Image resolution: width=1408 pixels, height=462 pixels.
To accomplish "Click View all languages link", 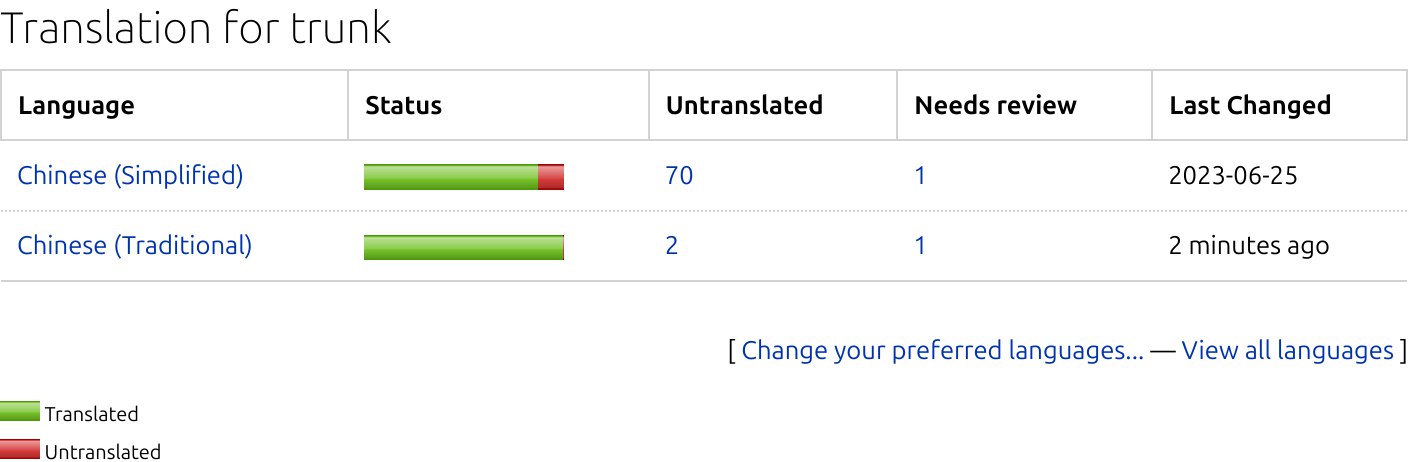I will (1287, 351).
